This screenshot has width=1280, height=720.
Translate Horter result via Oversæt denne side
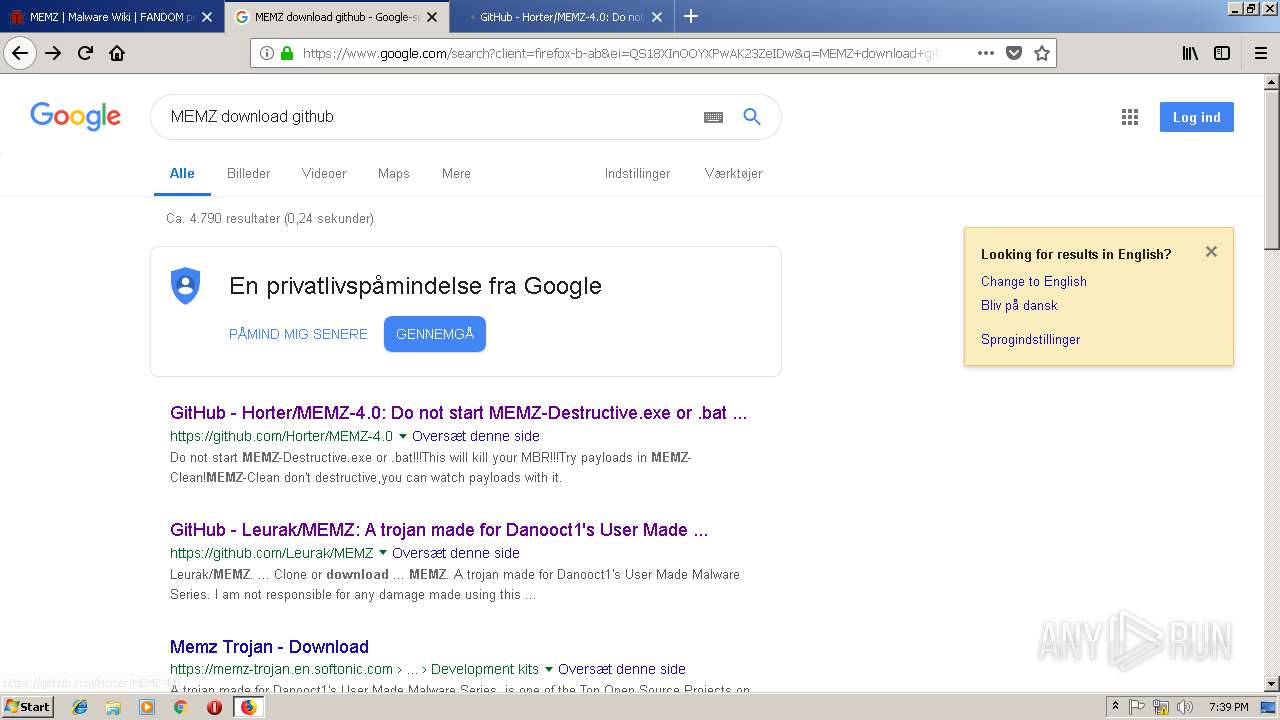pos(476,436)
